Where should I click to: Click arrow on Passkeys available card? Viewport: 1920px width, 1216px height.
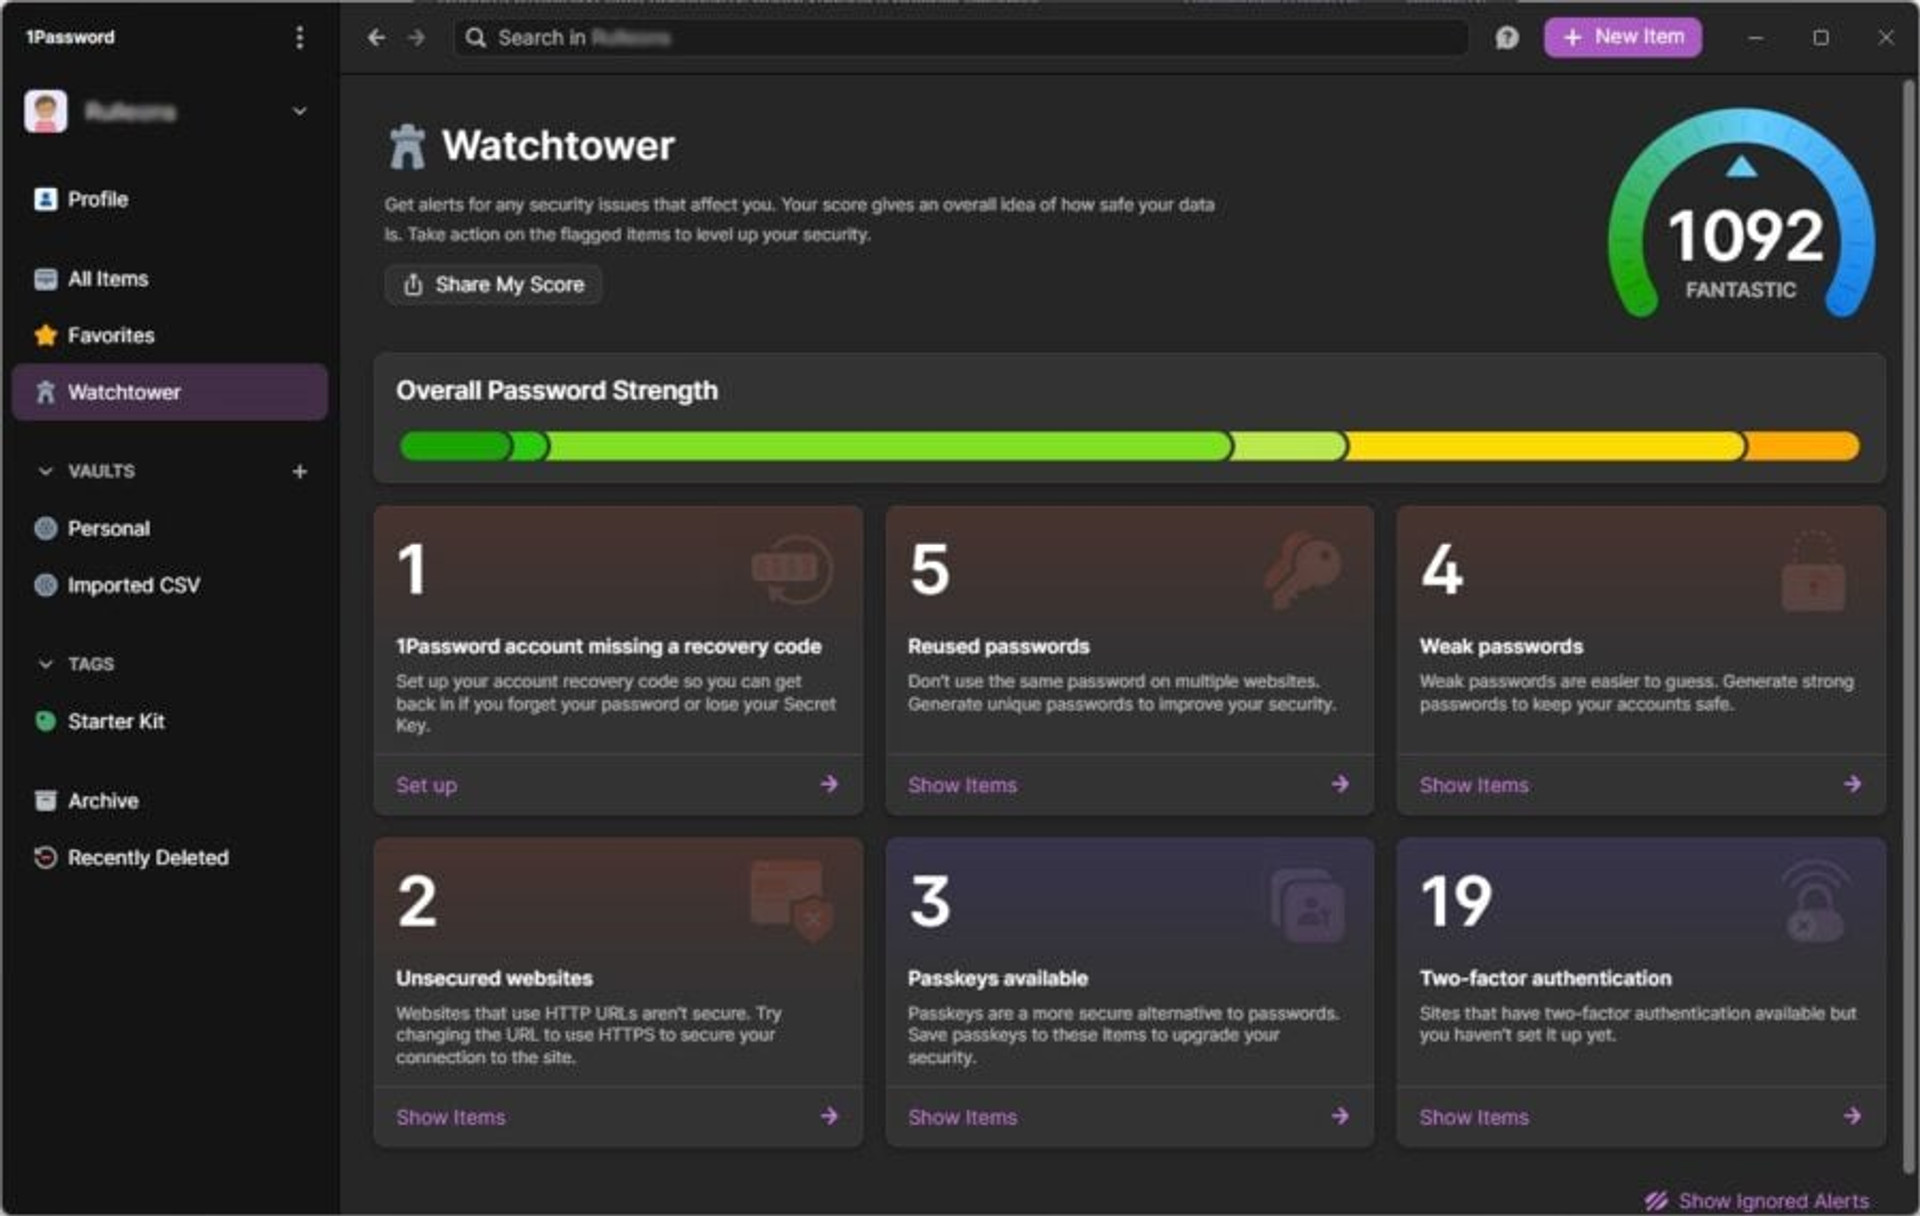point(1340,1116)
